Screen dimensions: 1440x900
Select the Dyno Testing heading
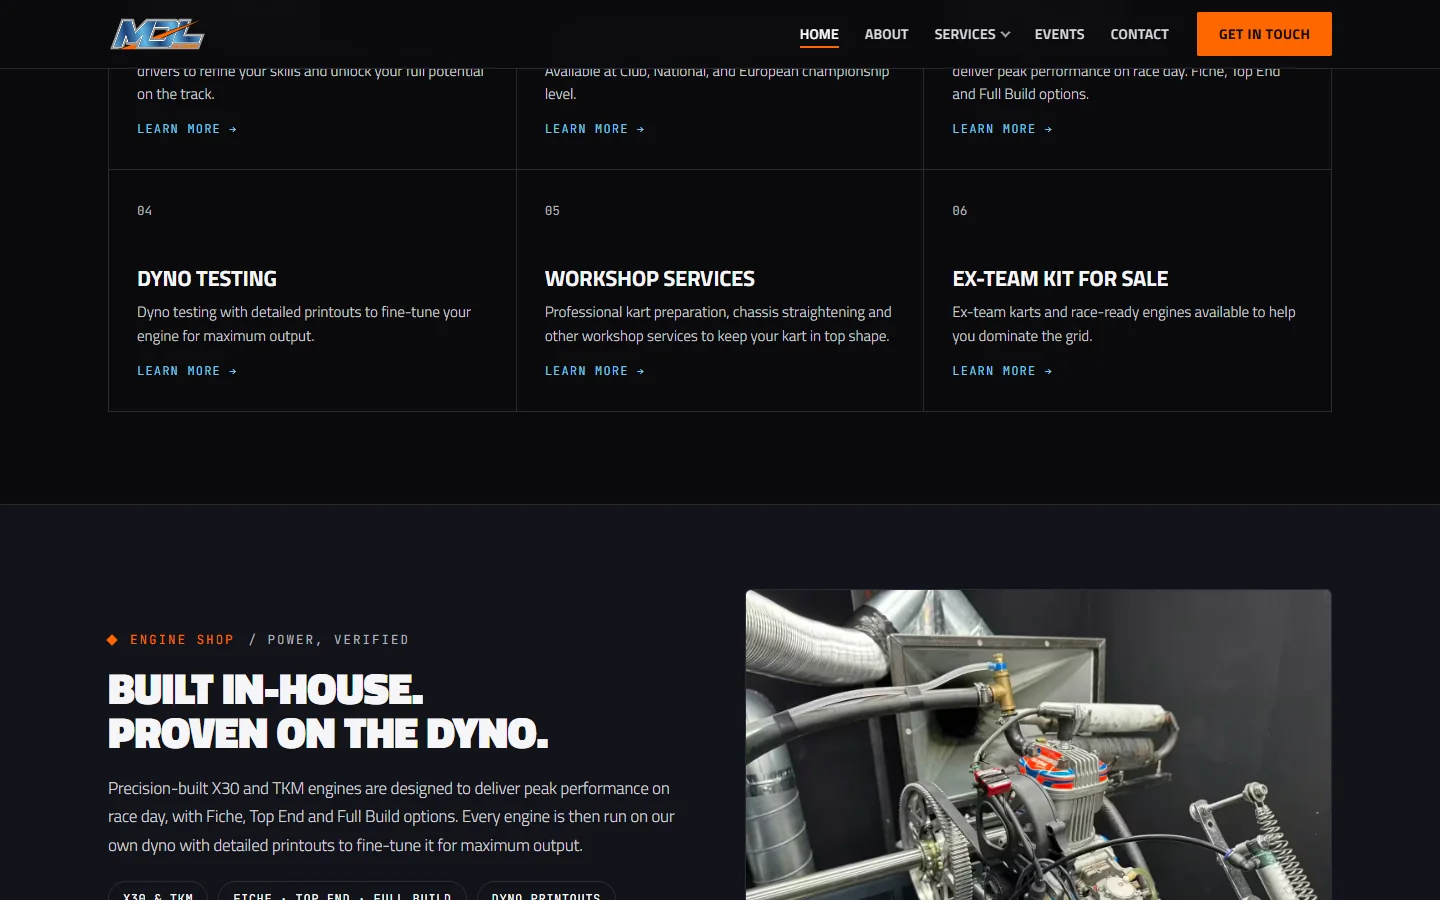[x=207, y=279]
